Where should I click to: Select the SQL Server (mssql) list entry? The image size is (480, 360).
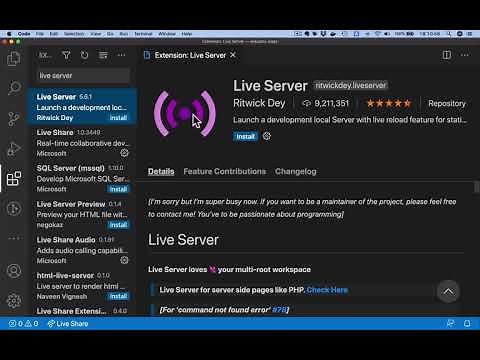(82, 178)
